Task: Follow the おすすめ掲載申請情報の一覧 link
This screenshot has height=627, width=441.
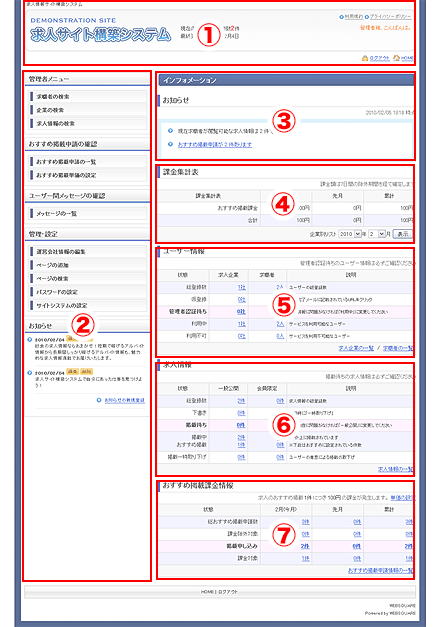Action: (381, 571)
